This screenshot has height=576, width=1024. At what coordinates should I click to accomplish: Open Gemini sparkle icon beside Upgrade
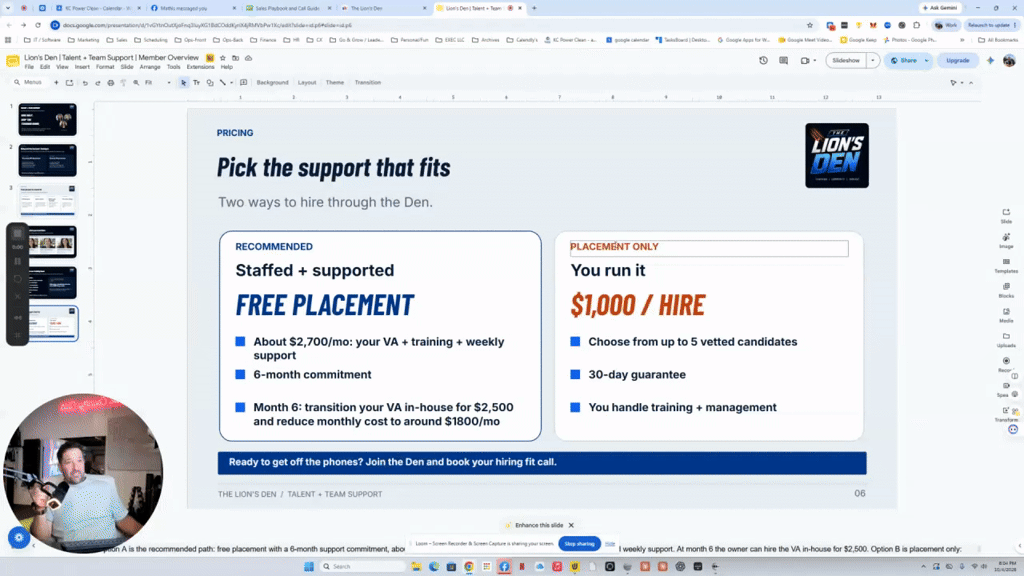coord(990,61)
